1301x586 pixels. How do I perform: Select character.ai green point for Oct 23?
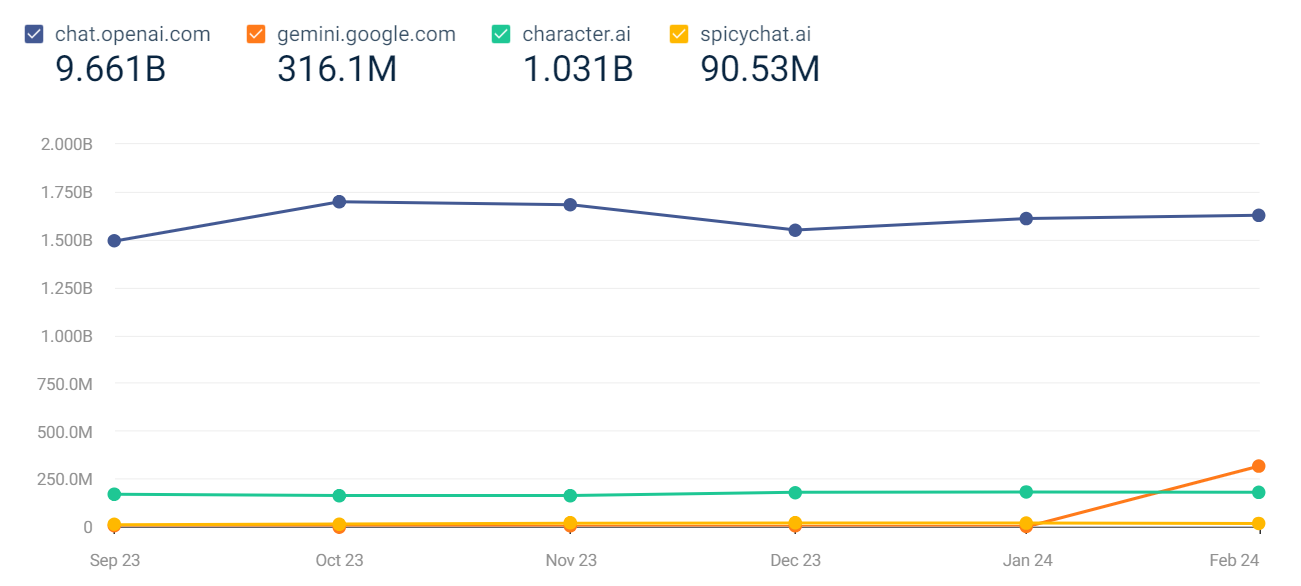tap(339, 496)
